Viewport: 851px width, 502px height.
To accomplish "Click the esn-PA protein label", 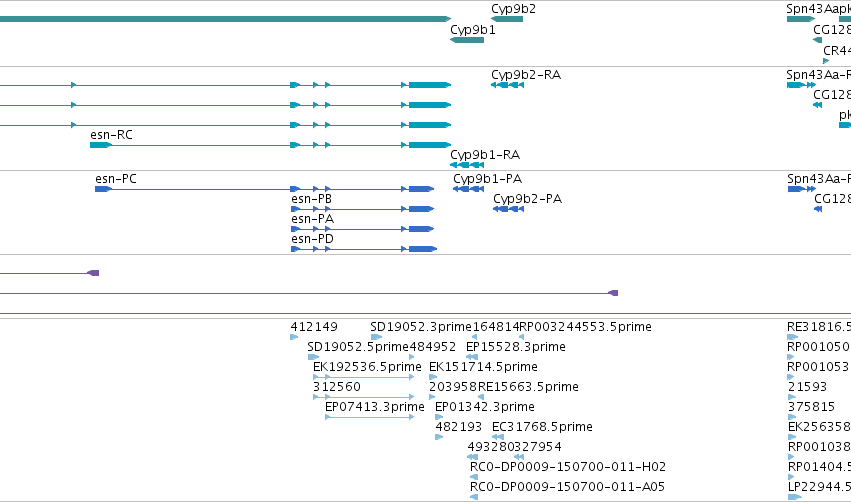I will (313, 219).
